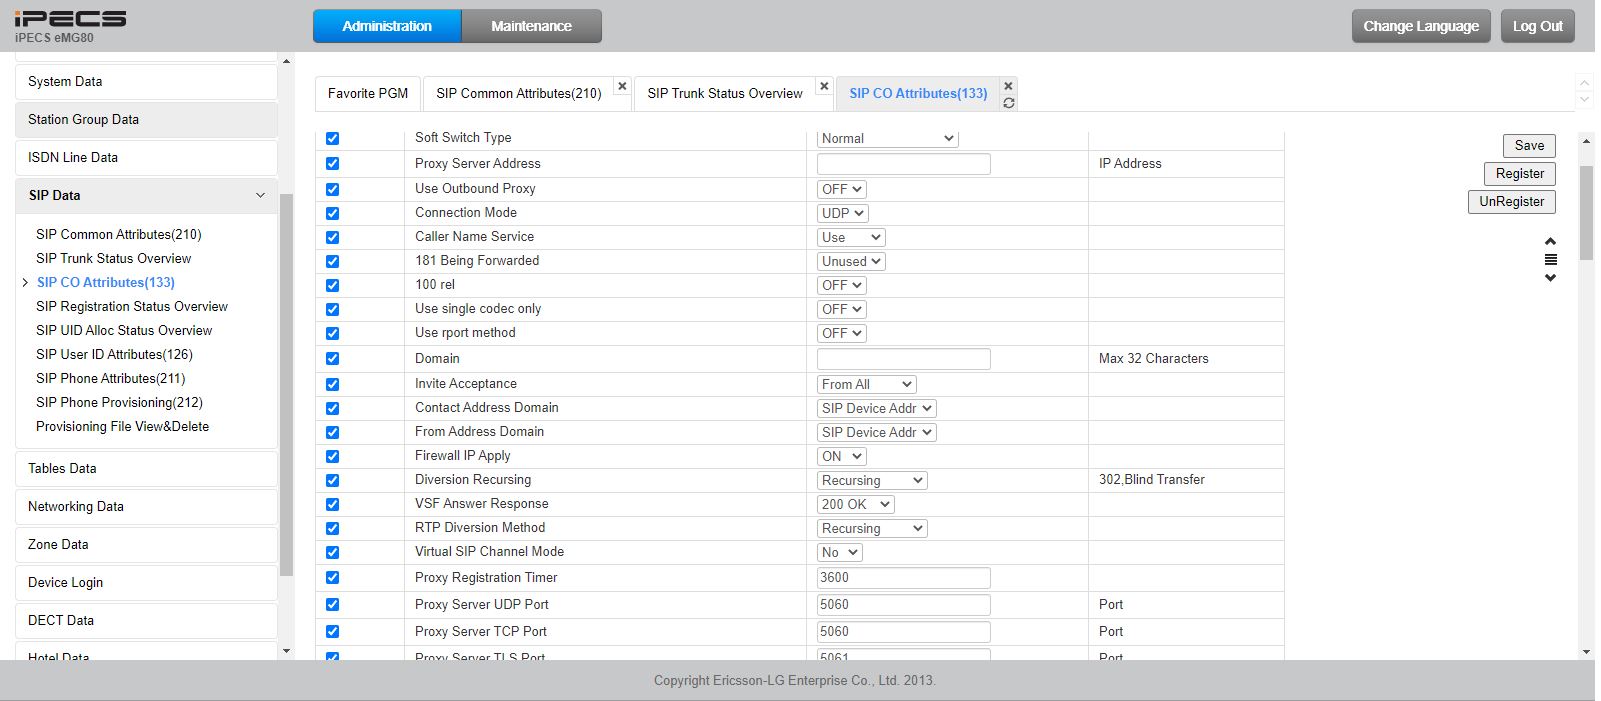
Task: Open the Firewall IP Apply dropdown
Action: 842,456
